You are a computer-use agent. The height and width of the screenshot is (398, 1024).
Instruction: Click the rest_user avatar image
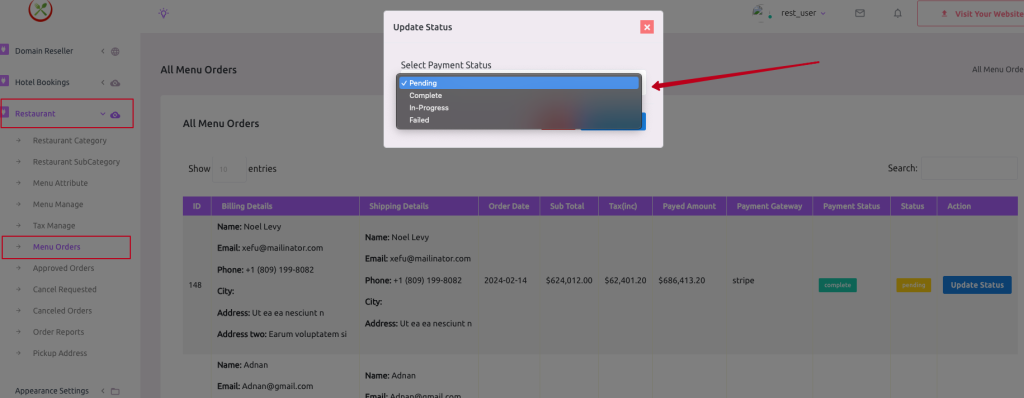click(758, 12)
